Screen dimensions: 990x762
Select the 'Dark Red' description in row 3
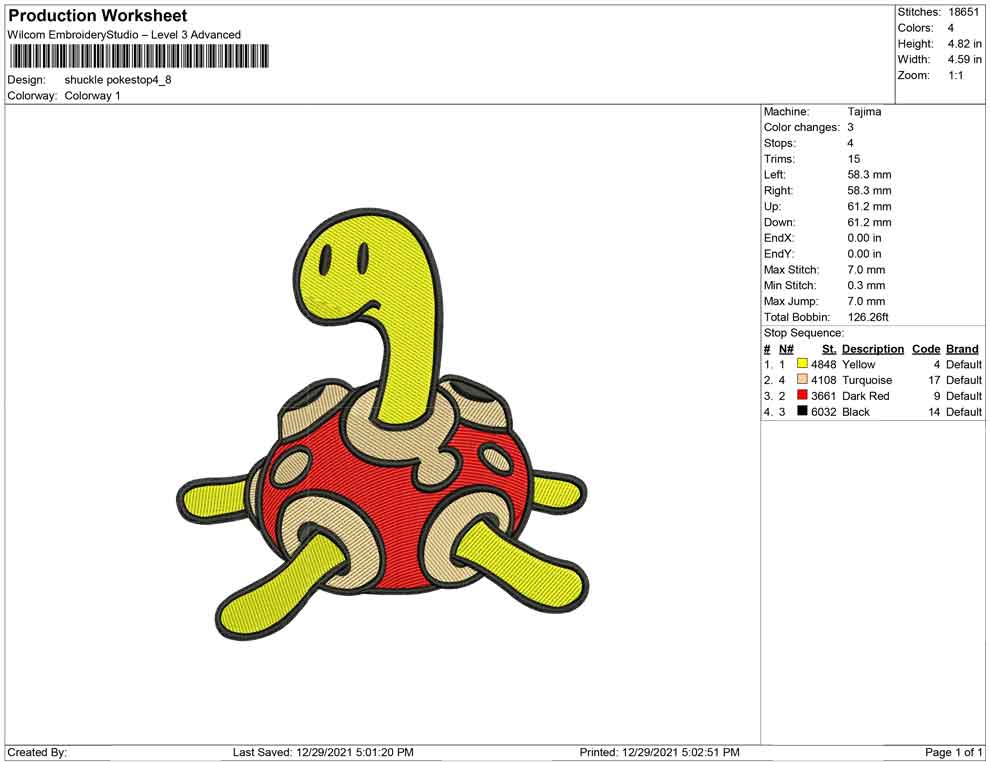(x=866, y=396)
